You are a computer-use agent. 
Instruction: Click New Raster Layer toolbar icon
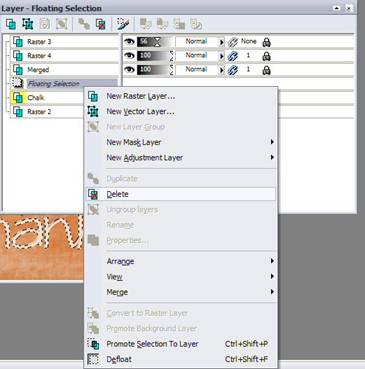point(11,24)
